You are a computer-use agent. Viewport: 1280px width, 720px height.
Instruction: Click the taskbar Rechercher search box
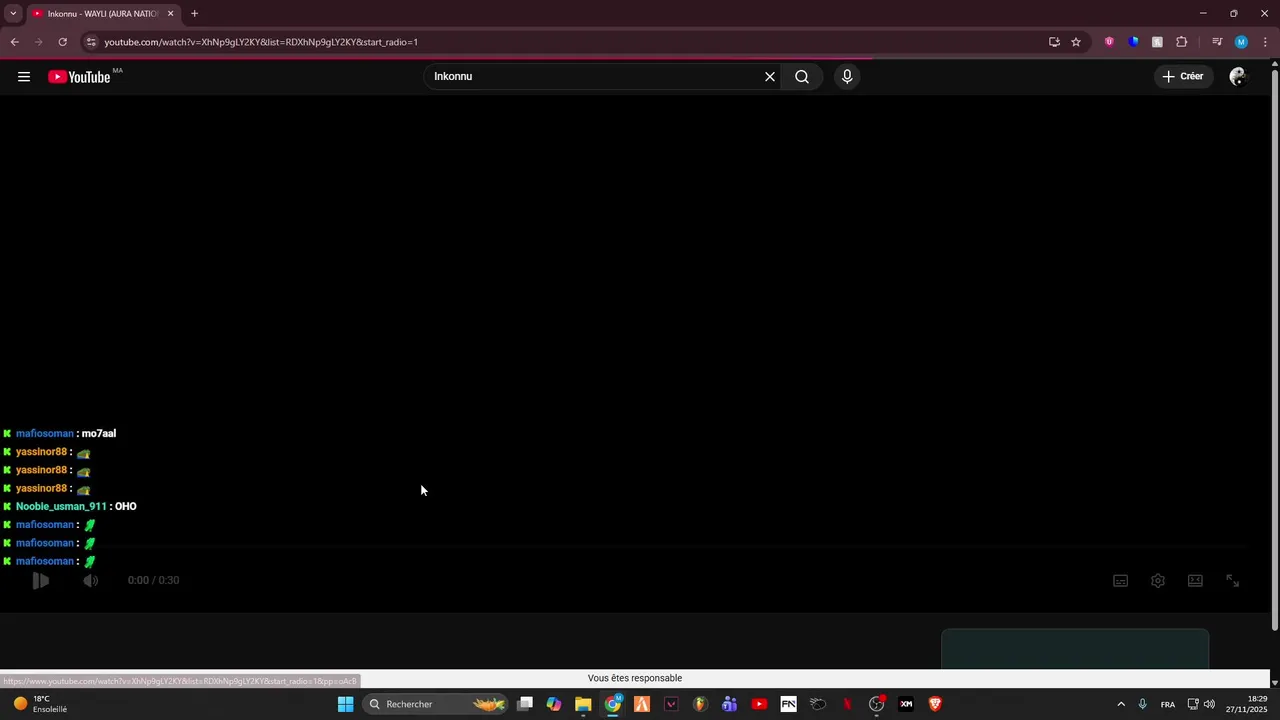point(435,704)
